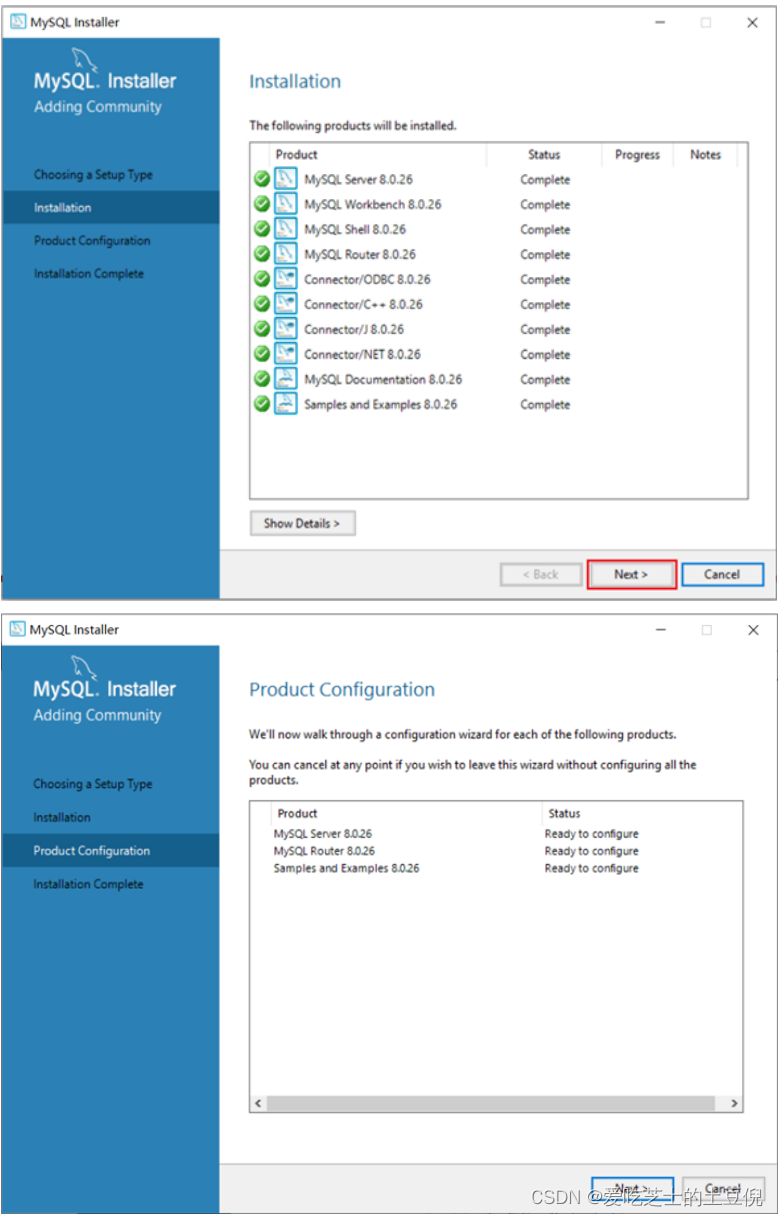Viewport: 778px width, 1216px height.
Task: Select Product Configuration step in Product Configuration window sidebar
Action: coord(110,851)
